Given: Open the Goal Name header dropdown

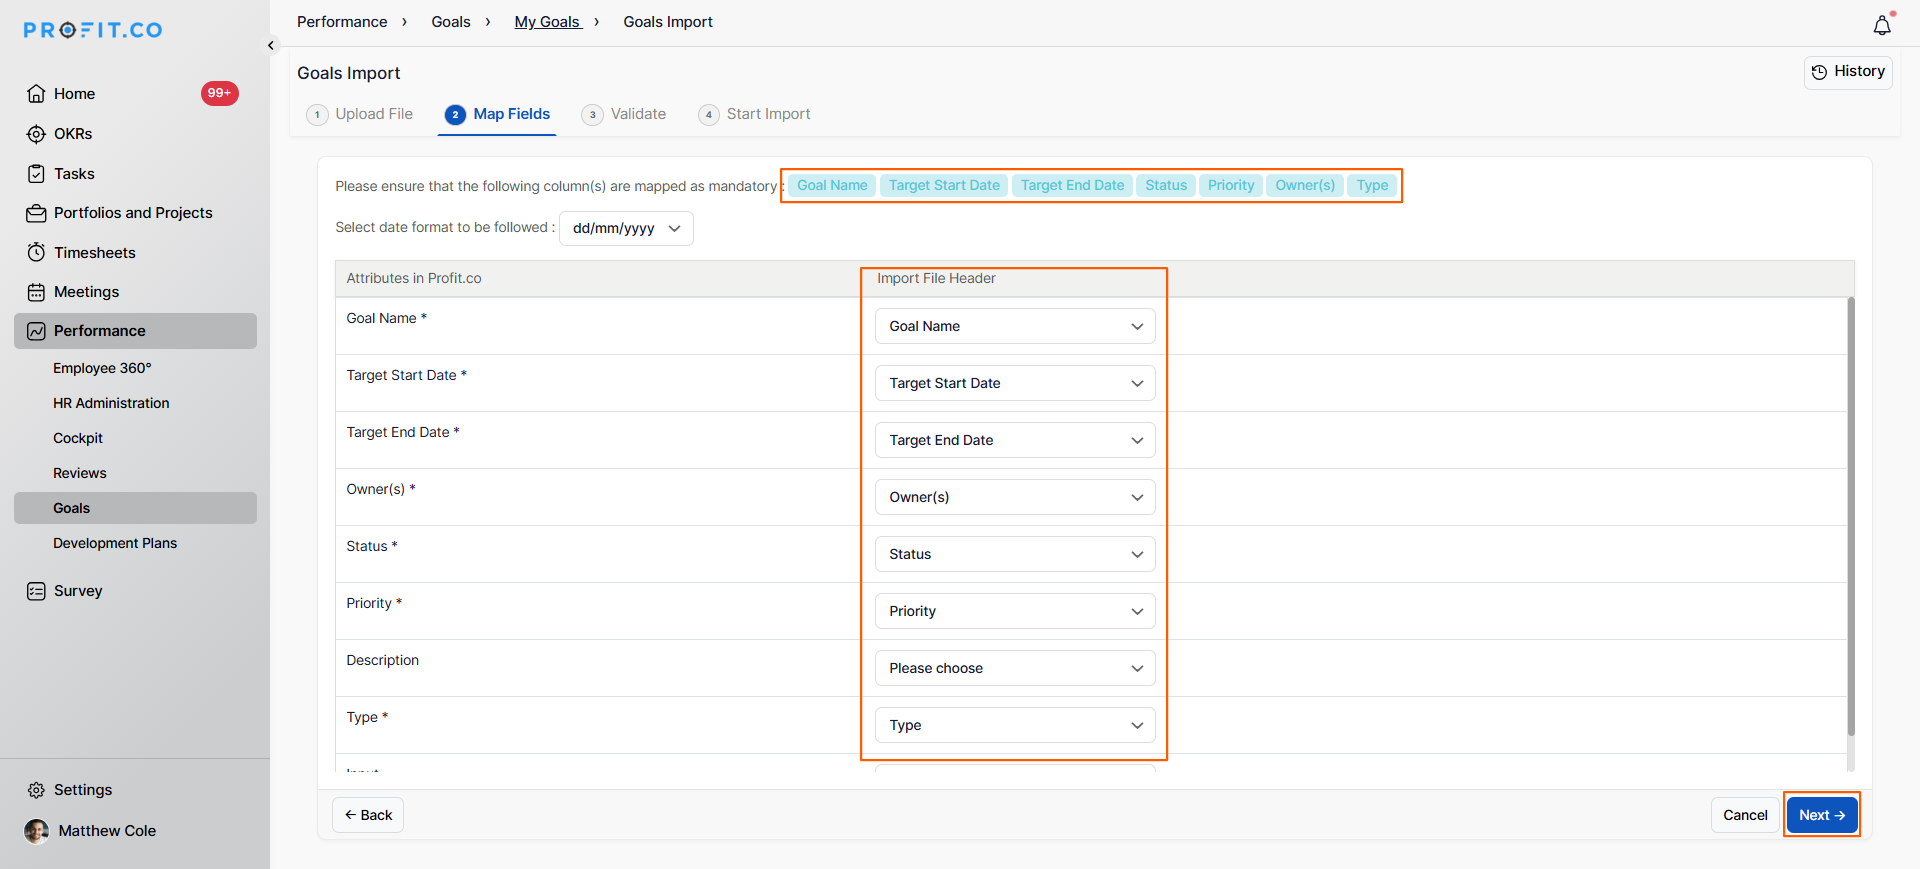Looking at the screenshot, I should [x=1014, y=326].
